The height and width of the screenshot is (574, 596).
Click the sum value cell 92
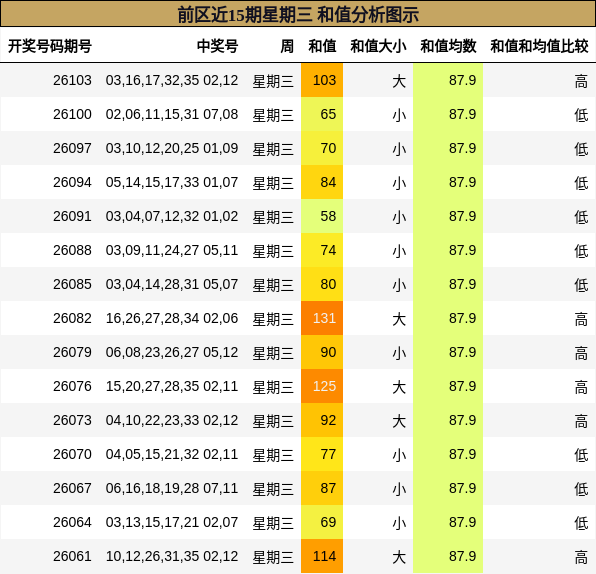pyautogui.click(x=322, y=420)
